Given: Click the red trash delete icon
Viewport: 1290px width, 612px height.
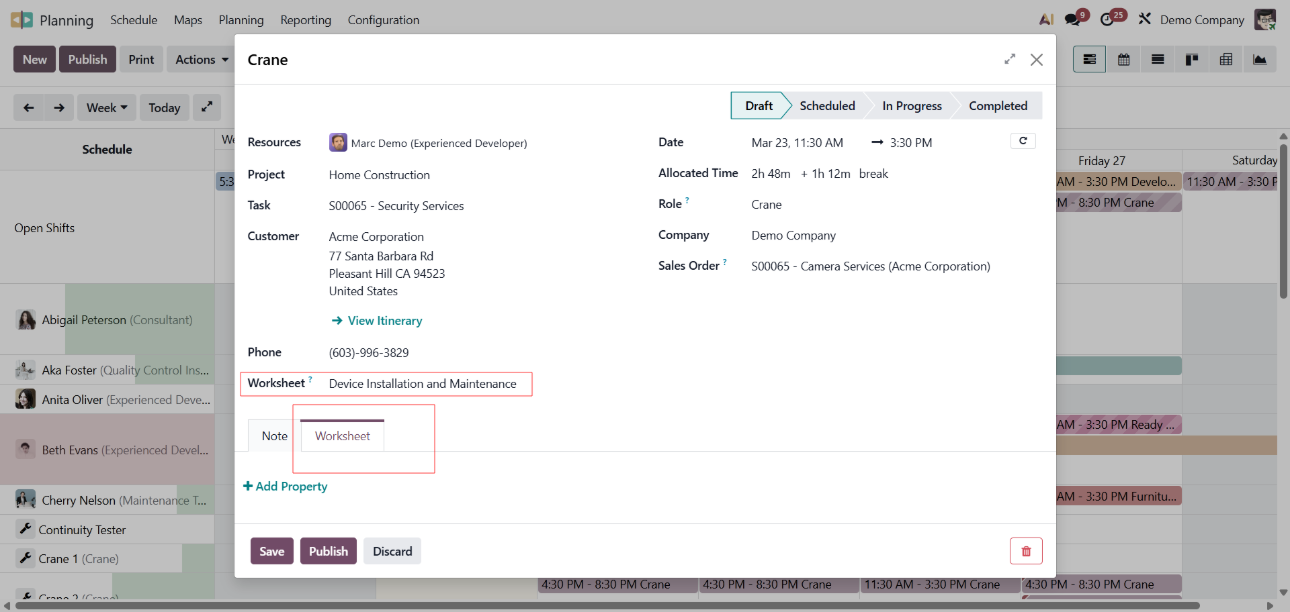Looking at the screenshot, I should point(1026,551).
